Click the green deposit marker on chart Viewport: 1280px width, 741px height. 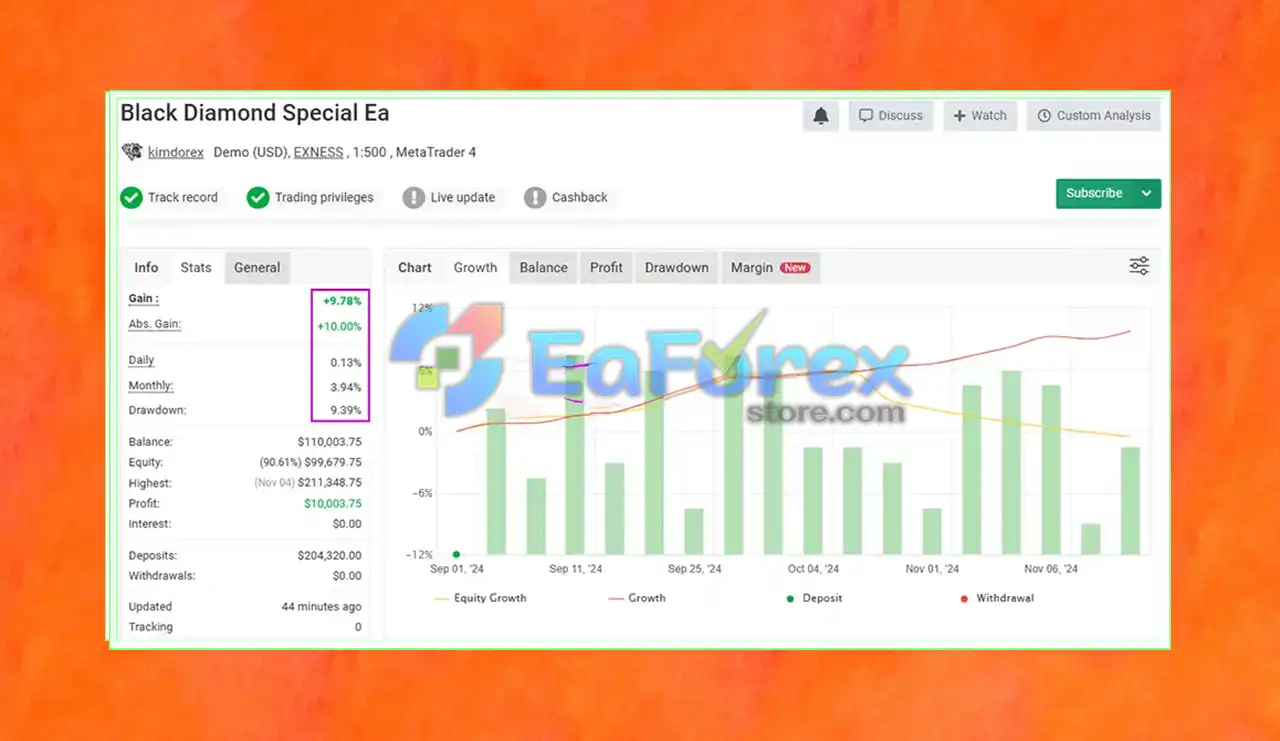[456, 554]
